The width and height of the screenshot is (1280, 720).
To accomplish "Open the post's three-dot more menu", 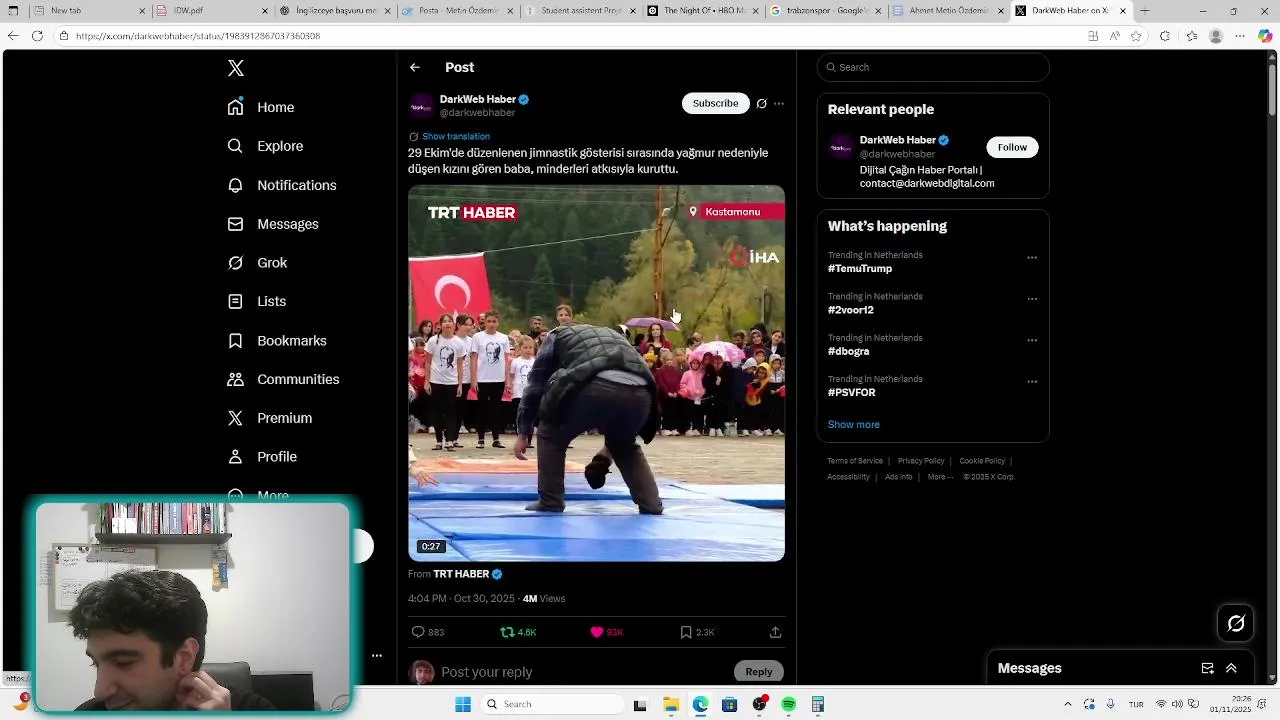I will [779, 103].
